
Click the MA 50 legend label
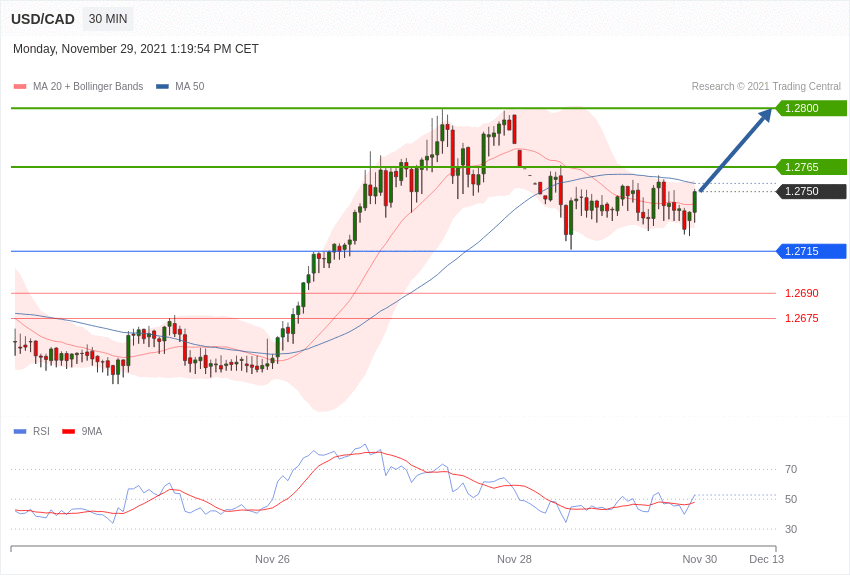click(x=190, y=86)
